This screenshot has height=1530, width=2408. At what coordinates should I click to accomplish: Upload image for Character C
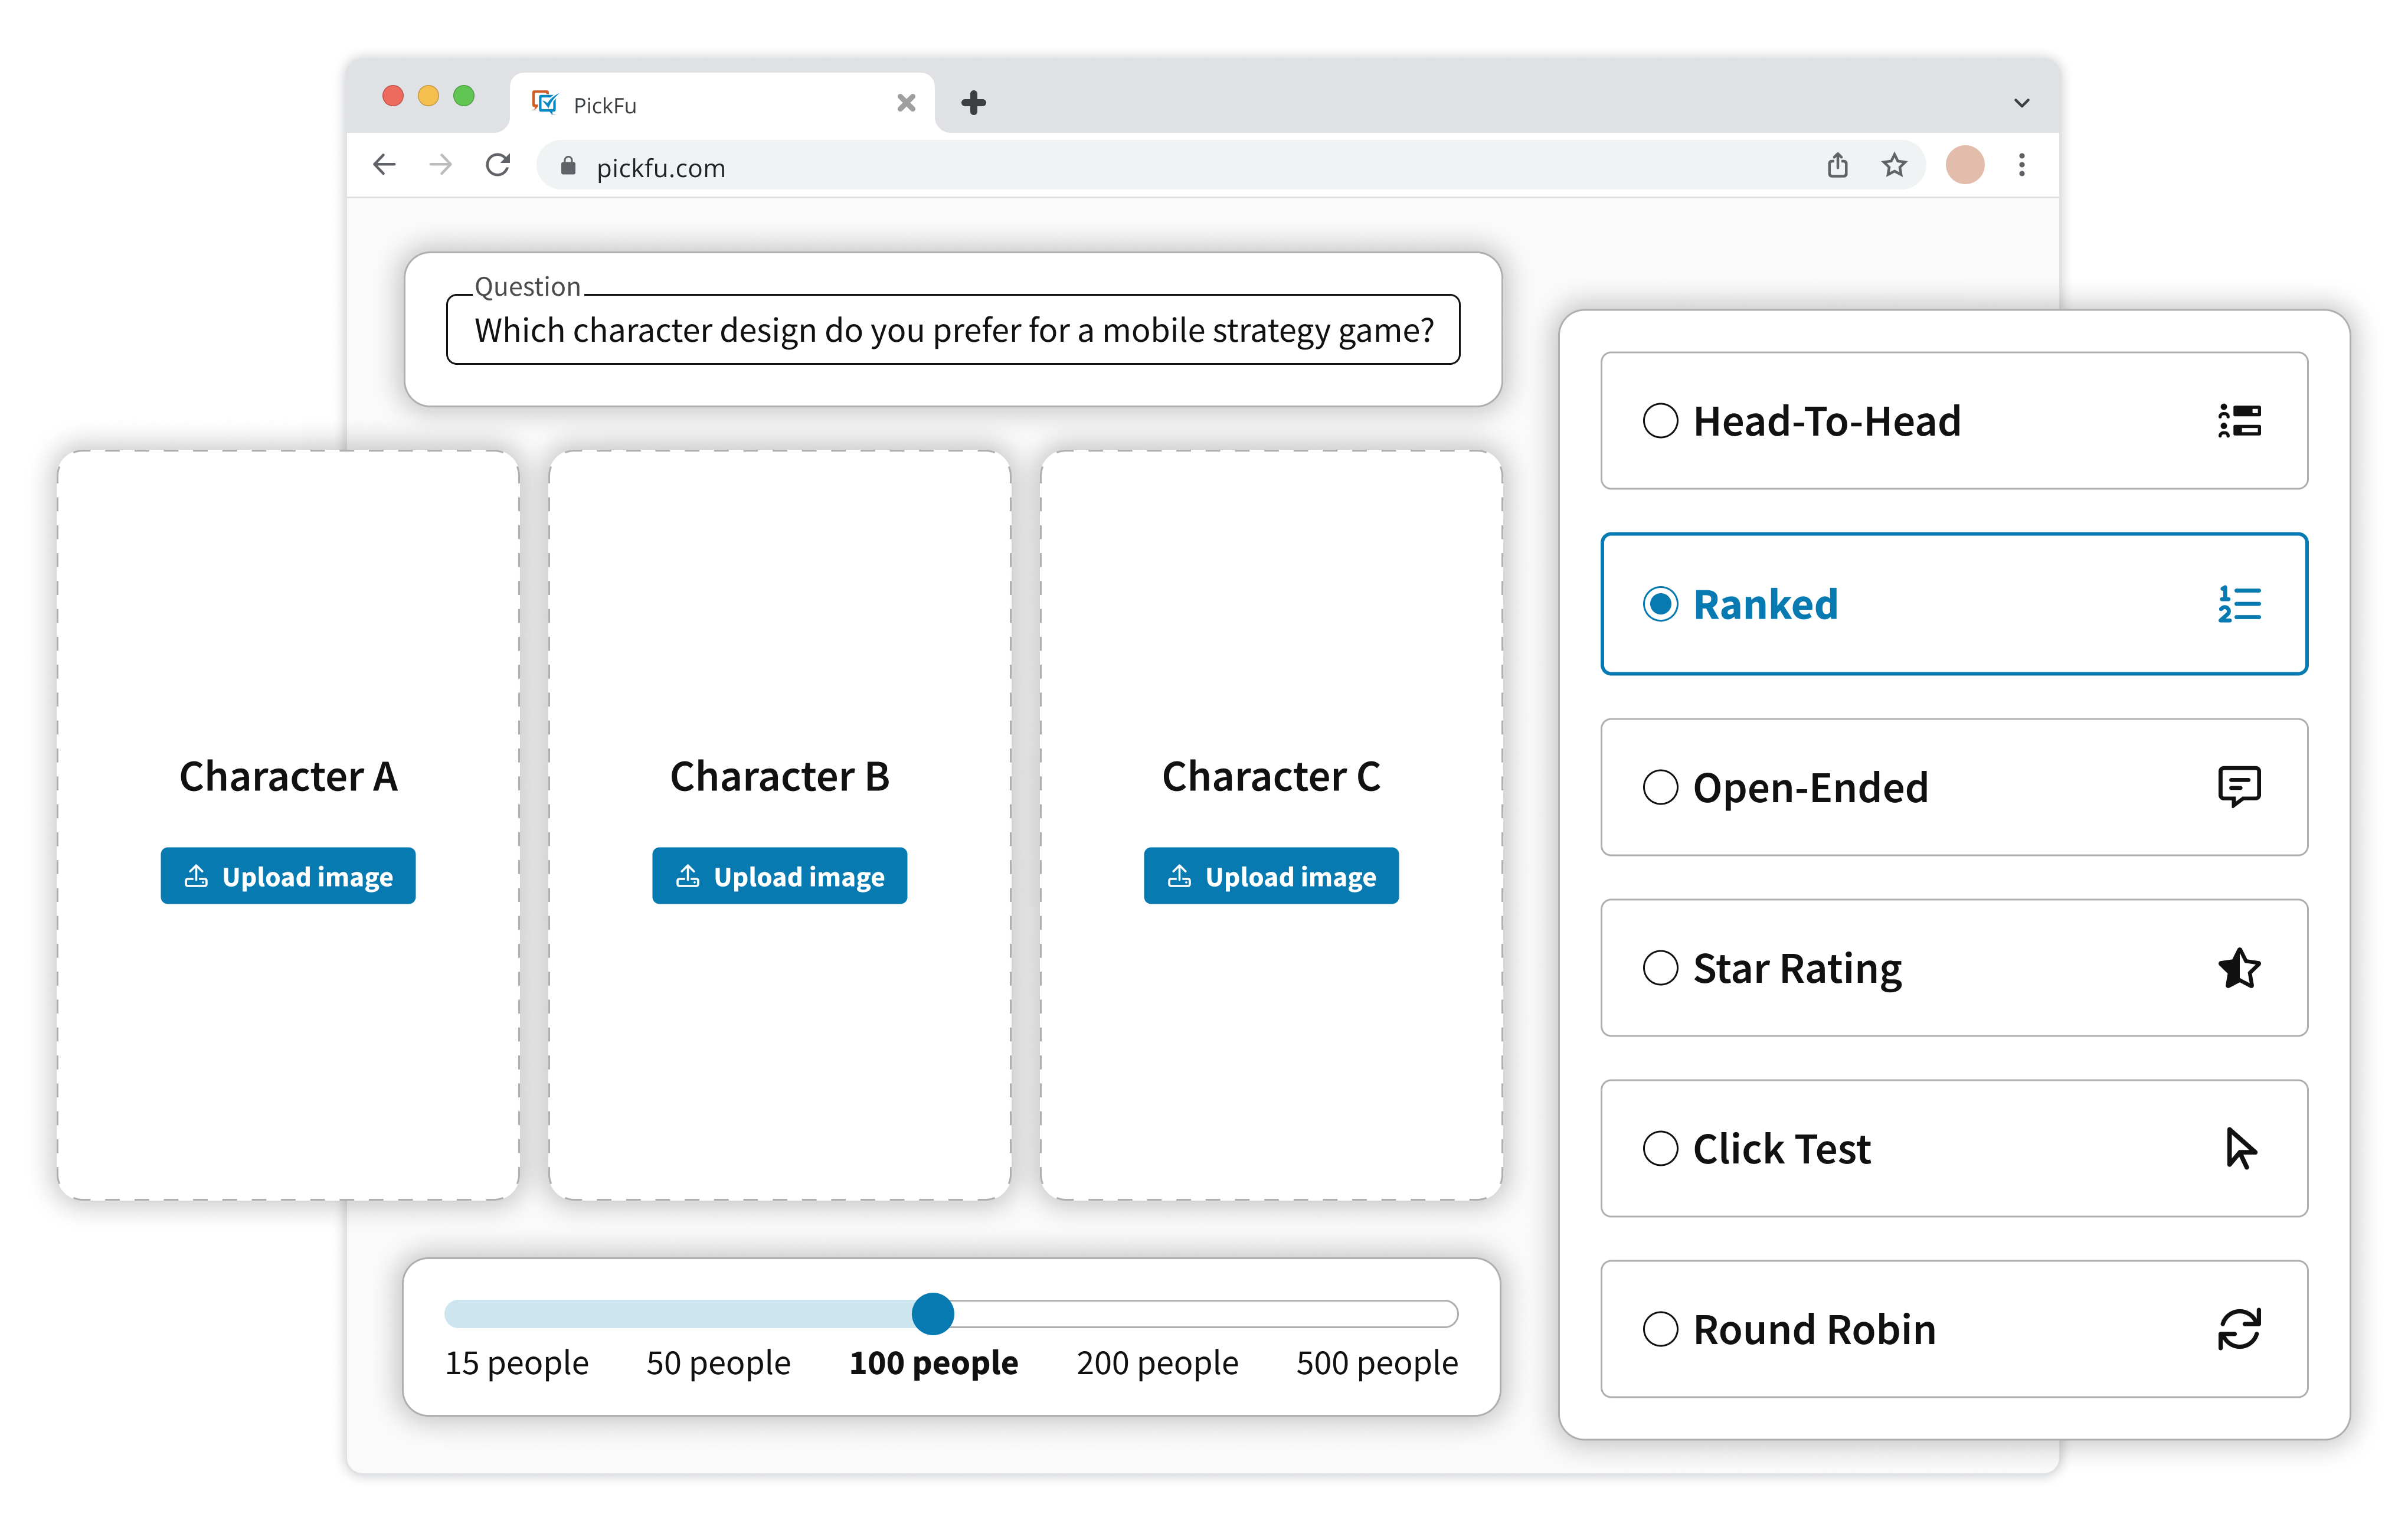pyautogui.click(x=1271, y=876)
